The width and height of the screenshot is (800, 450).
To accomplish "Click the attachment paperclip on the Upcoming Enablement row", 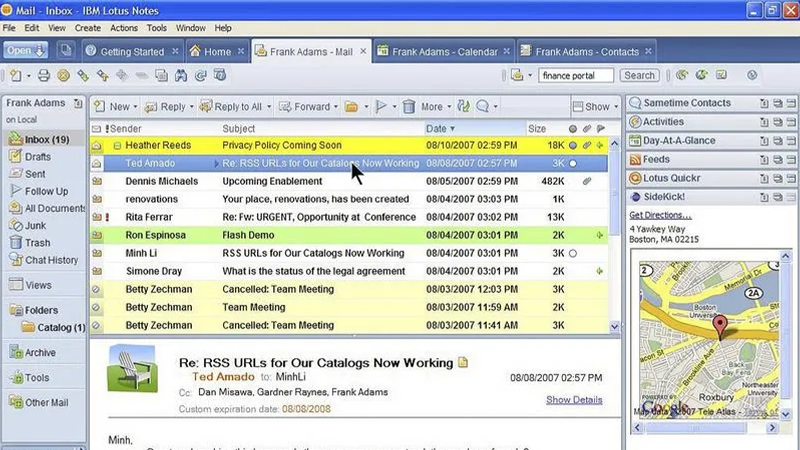I will 587,181.
